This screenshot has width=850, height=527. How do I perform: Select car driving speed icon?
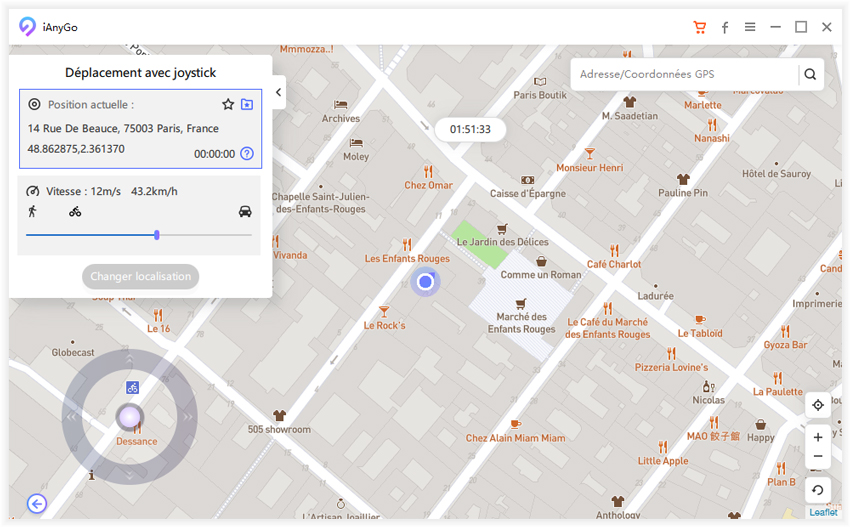coord(245,211)
